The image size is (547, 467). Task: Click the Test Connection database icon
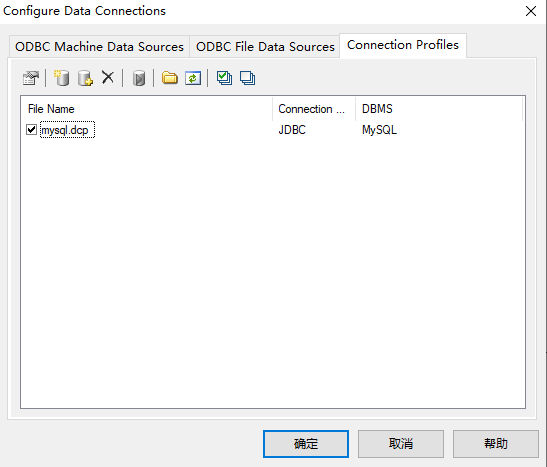click(x=138, y=78)
